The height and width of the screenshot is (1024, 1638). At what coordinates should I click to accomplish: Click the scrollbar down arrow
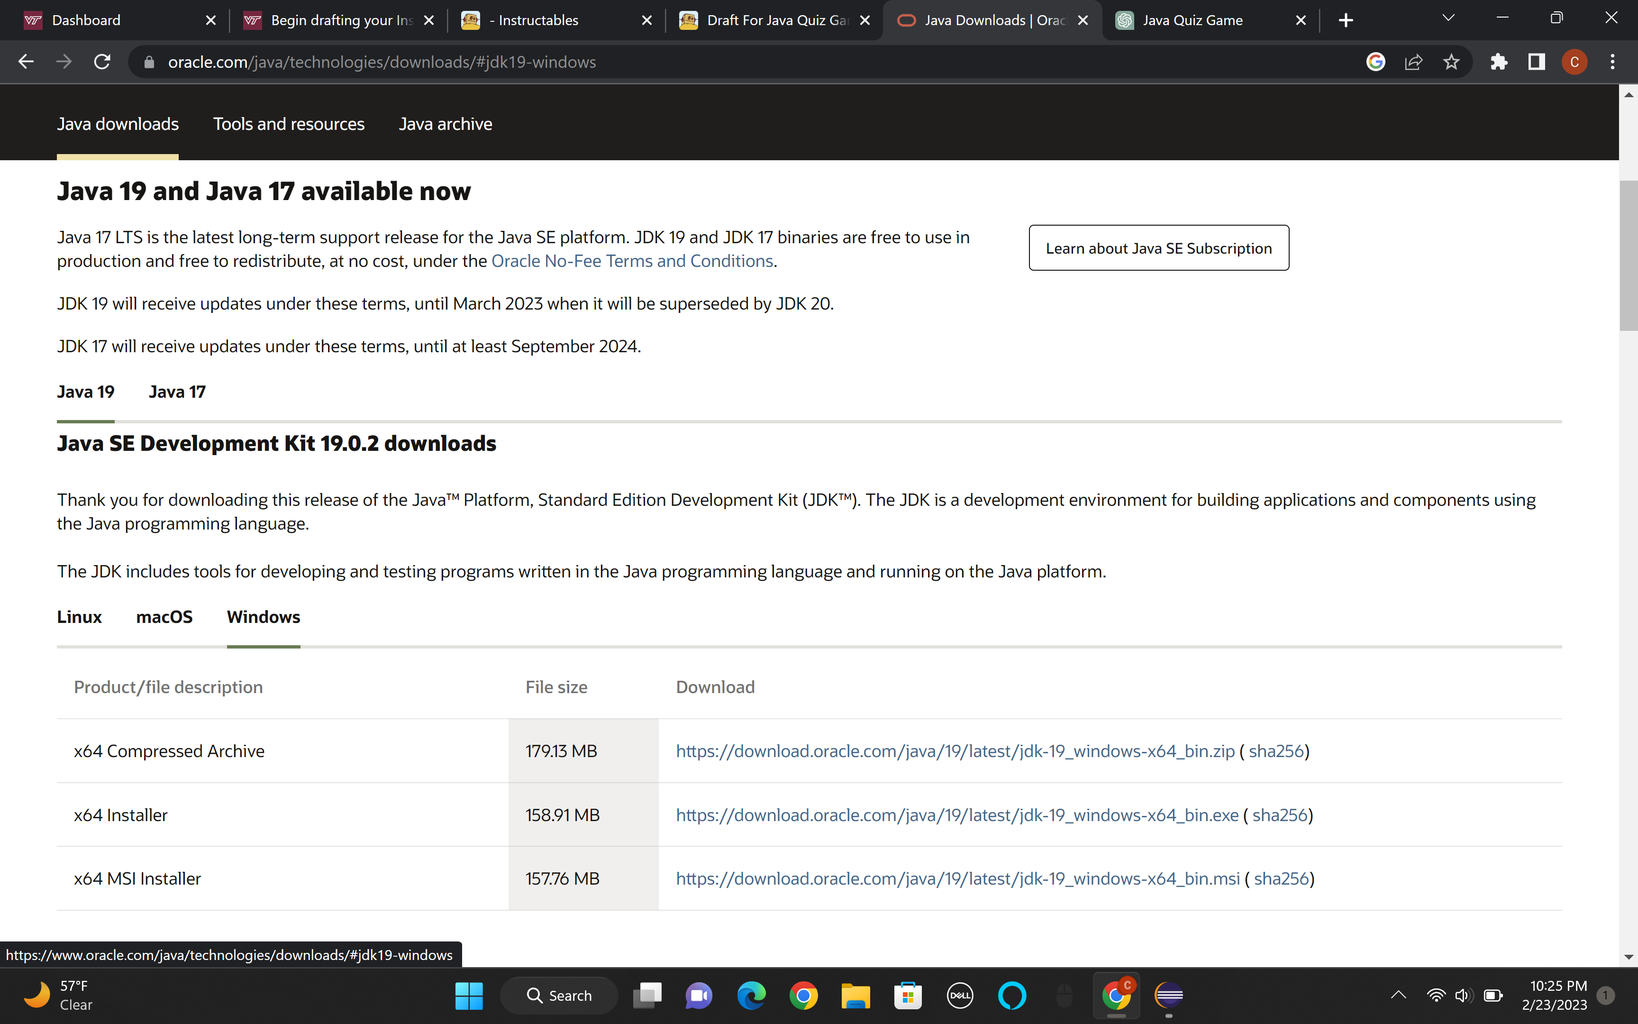pyautogui.click(x=1629, y=957)
